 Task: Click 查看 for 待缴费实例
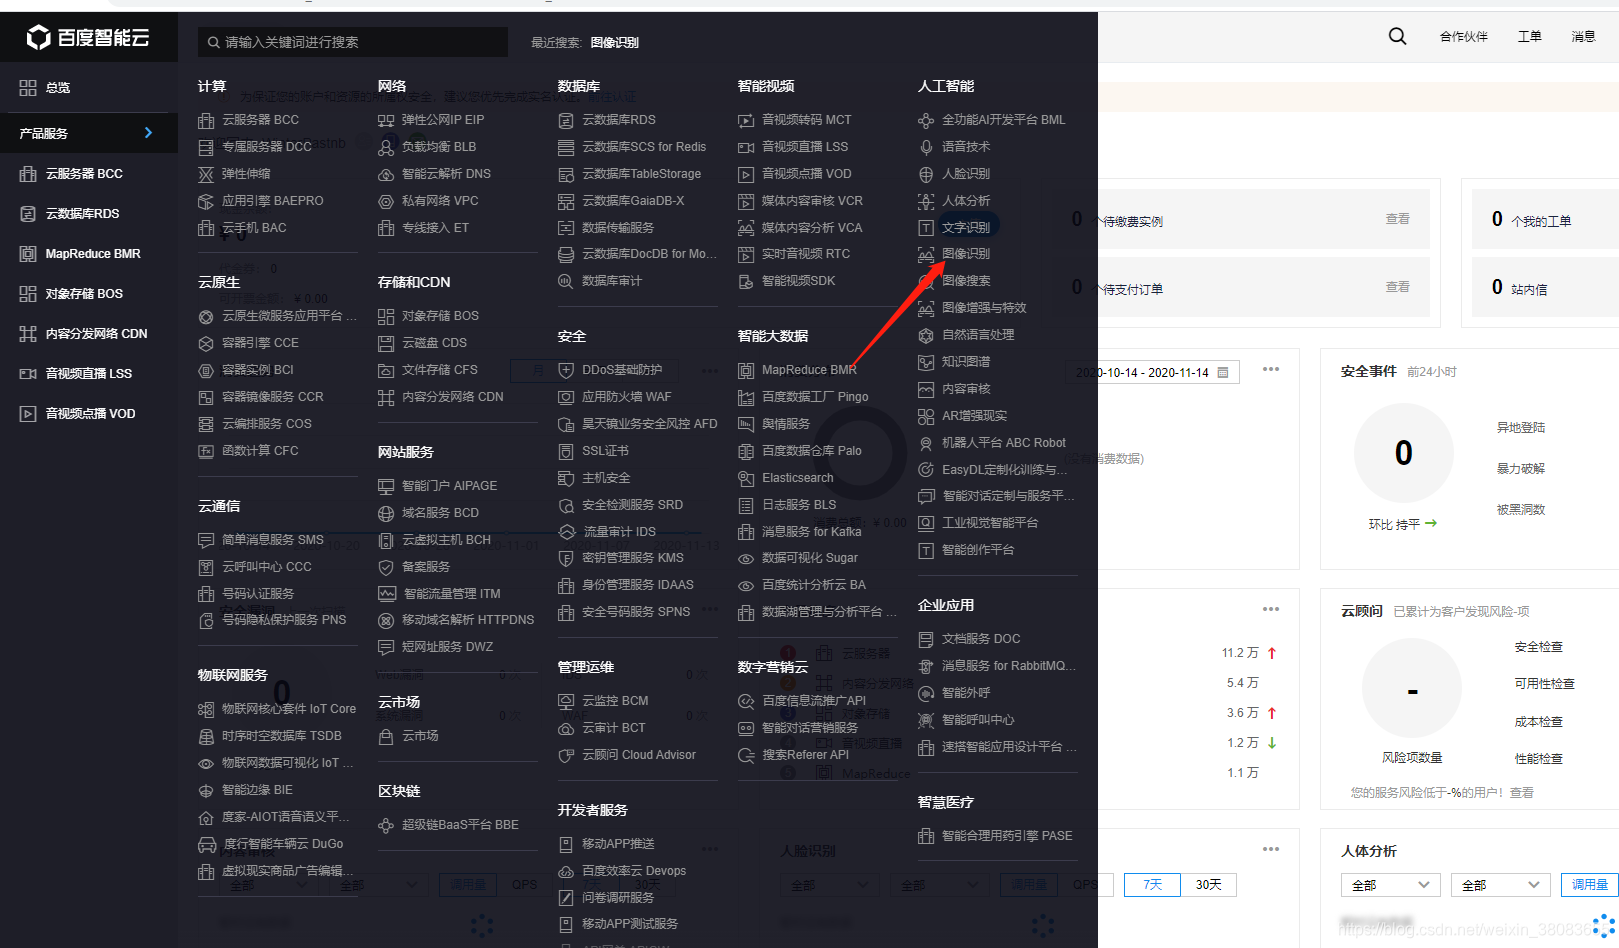click(x=1398, y=219)
